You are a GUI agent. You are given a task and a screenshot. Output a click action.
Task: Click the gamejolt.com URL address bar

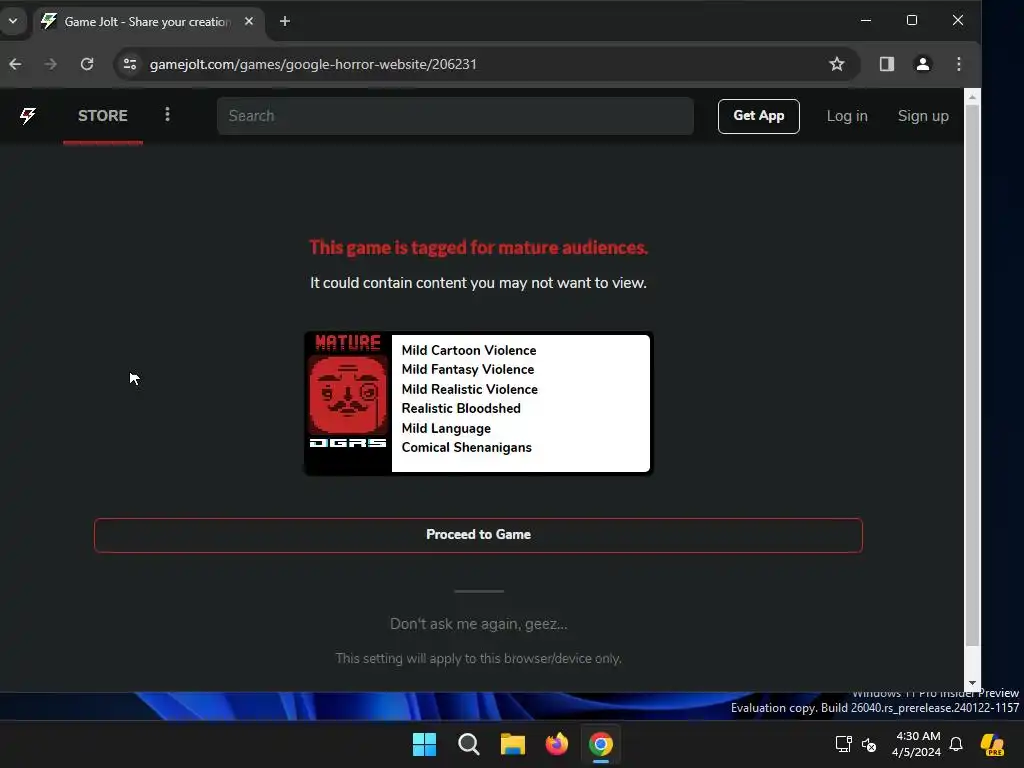click(x=313, y=64)
